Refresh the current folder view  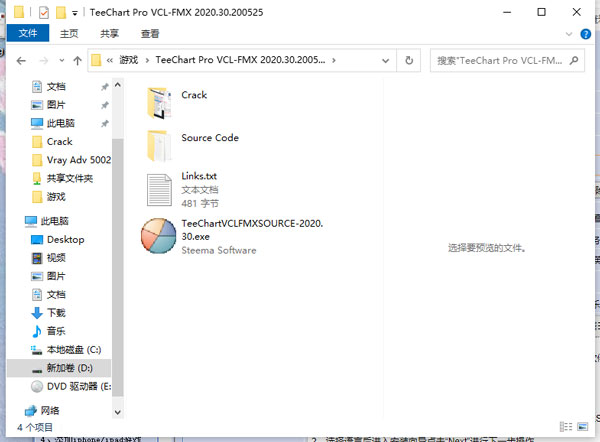coord(409,60)
